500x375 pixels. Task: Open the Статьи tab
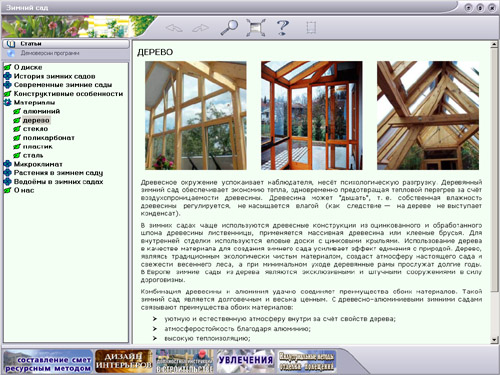[66, 44]
